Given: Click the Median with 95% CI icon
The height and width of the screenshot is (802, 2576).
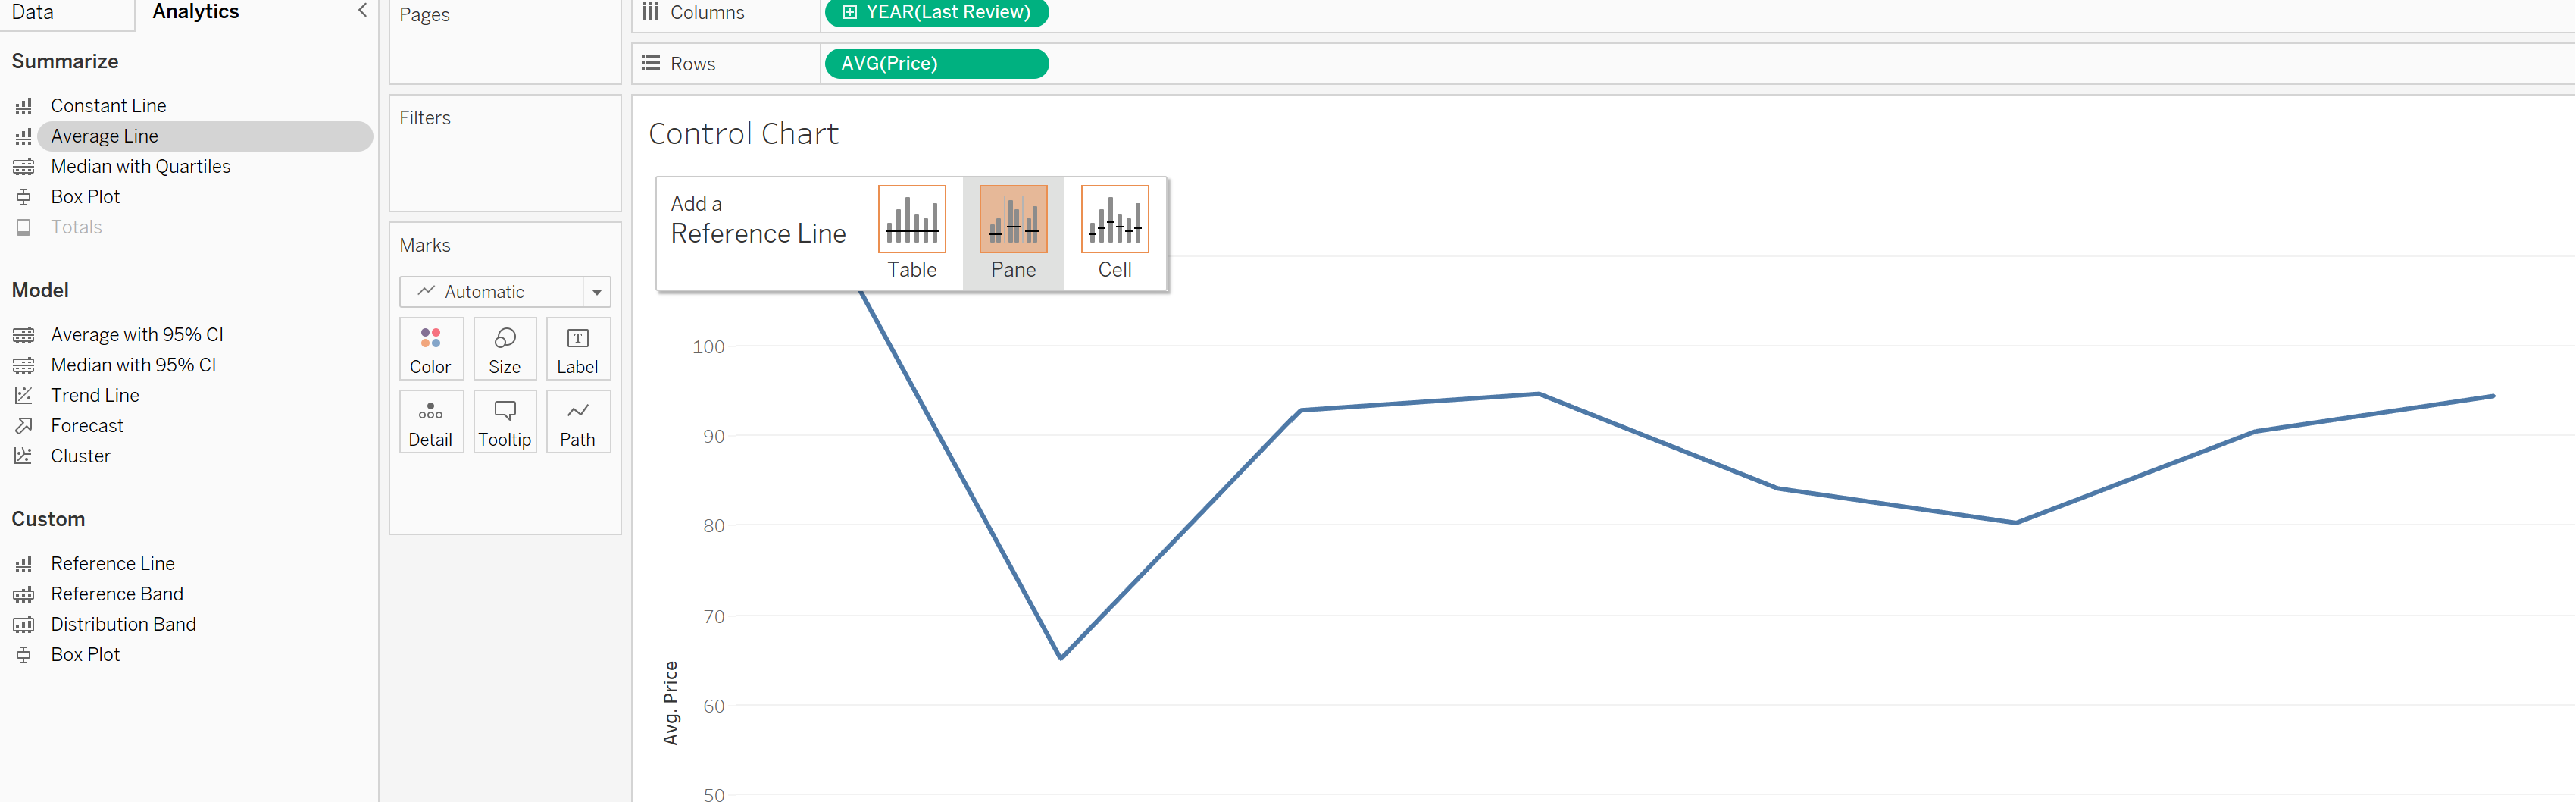Looking at the screenshot, I should 24,365.
